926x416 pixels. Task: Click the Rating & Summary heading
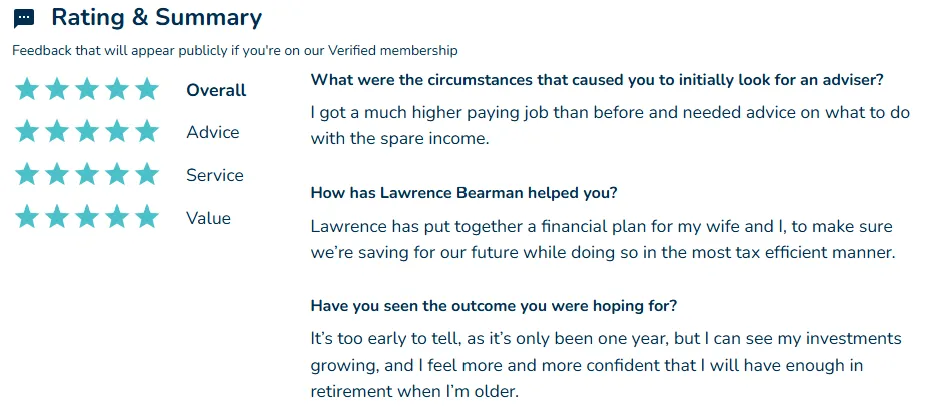[156, 17]
